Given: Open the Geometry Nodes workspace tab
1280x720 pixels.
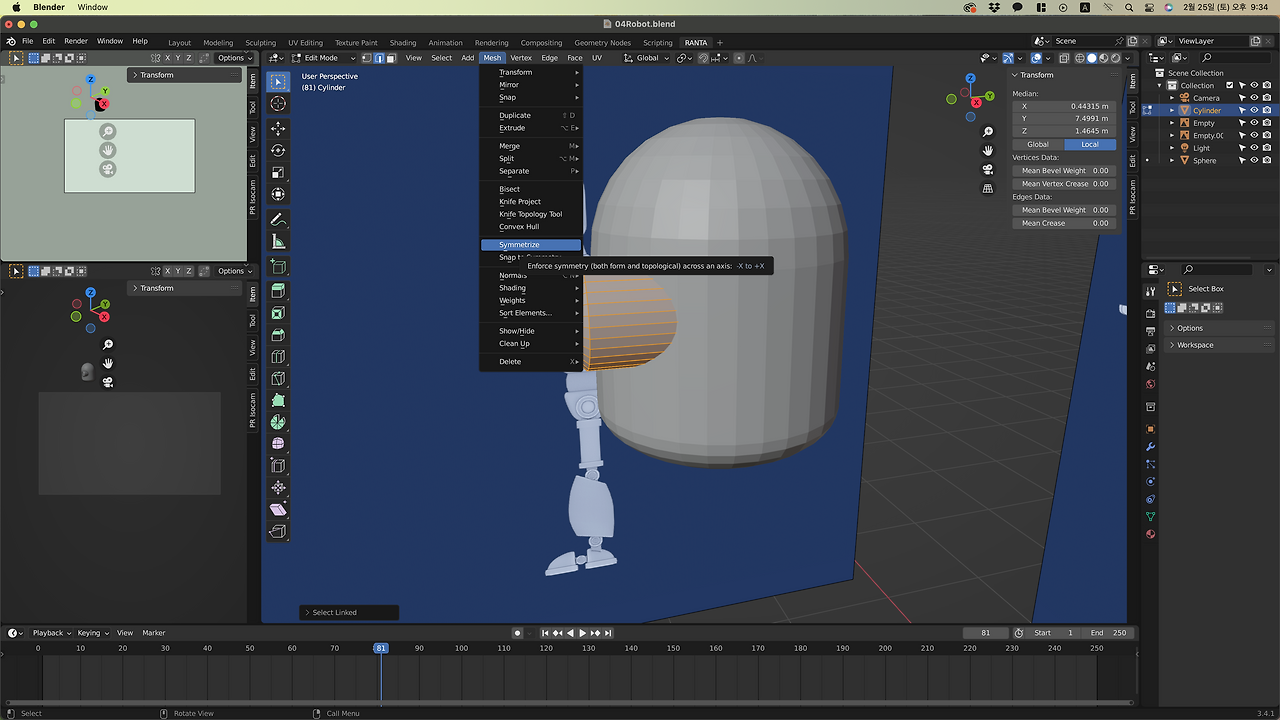Looking at the screenshot, I should point(602,43).
